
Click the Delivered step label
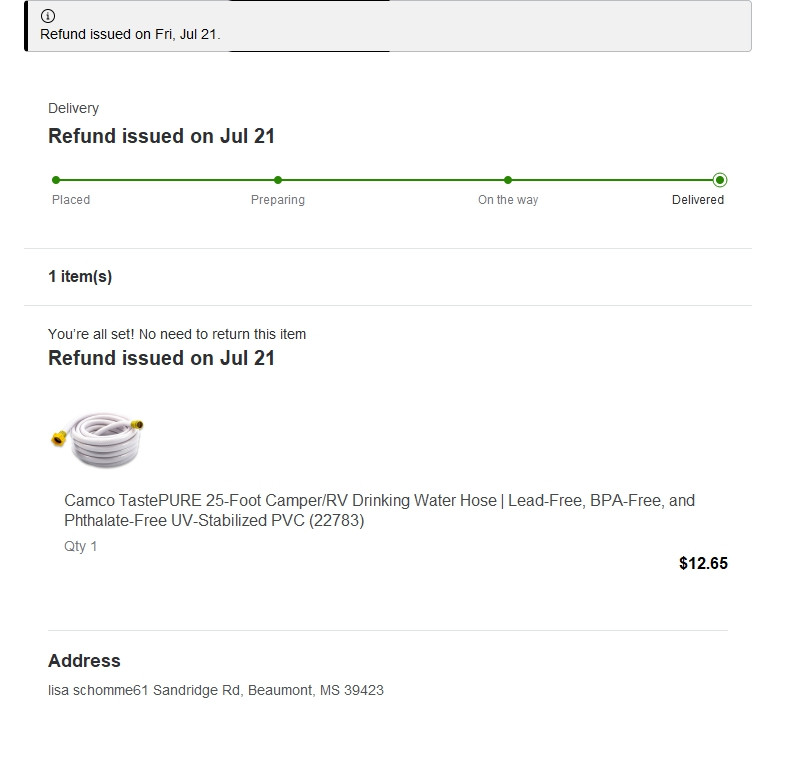point(698,200)
